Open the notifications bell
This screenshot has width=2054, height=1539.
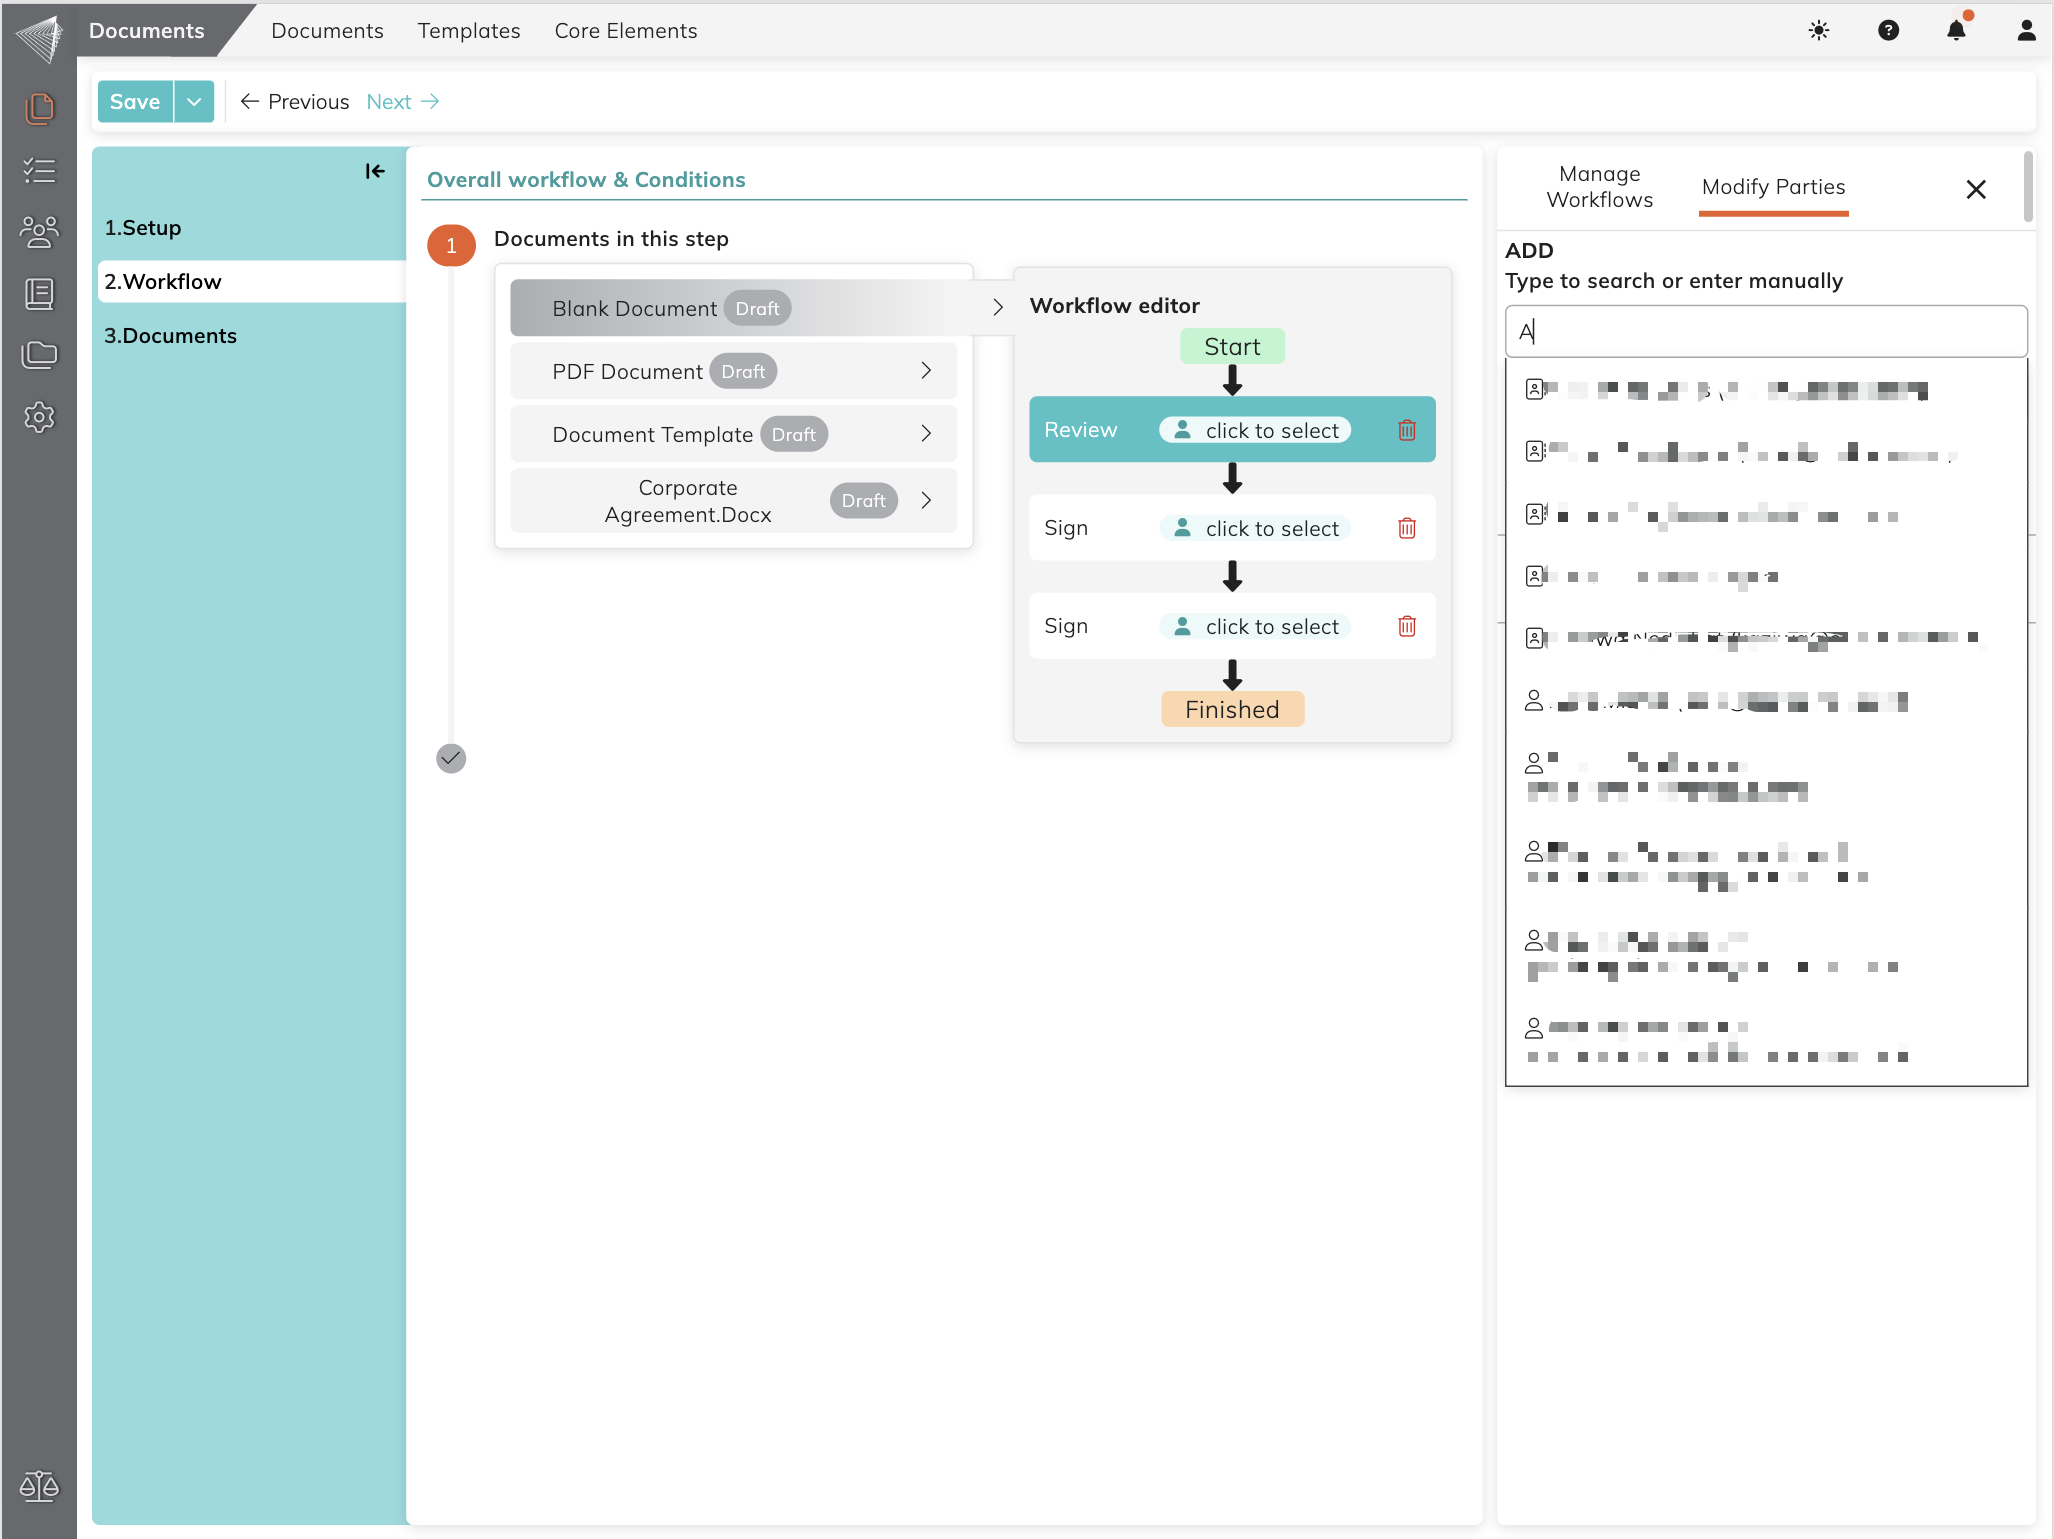point(1957,30)
